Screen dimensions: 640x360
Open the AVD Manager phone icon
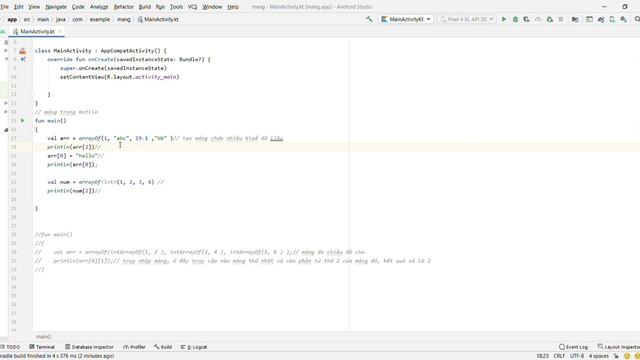tap(612, 19)
